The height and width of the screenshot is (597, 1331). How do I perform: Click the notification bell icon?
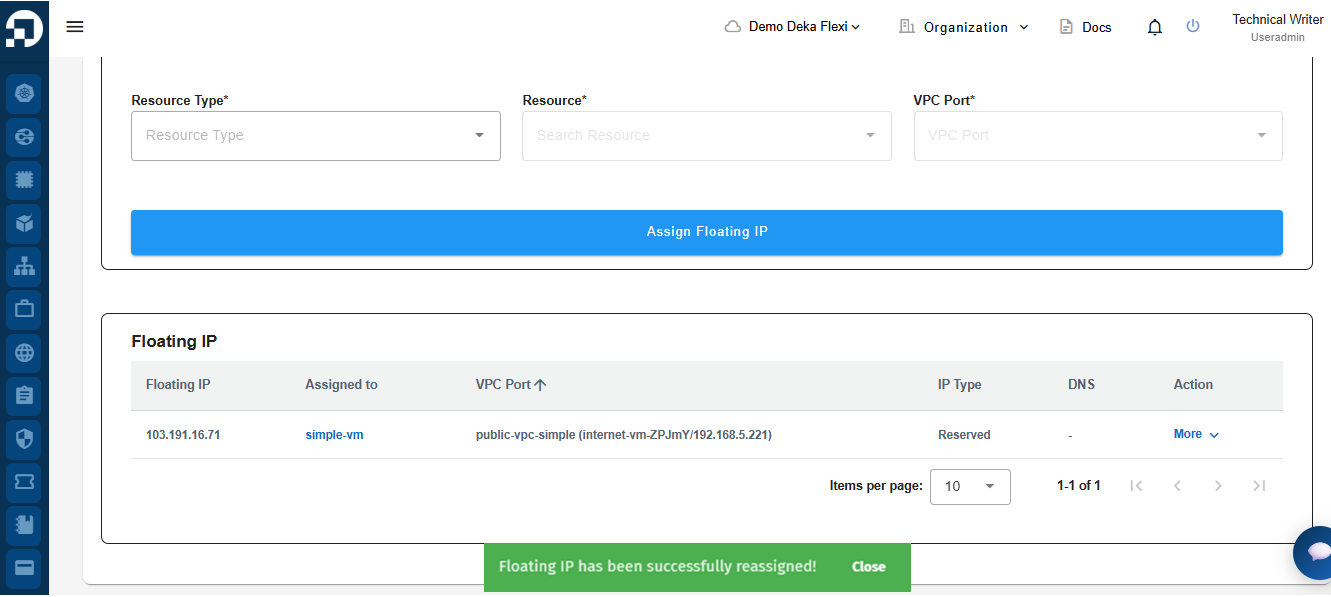pyautogui.click(x=1155, y=27)
